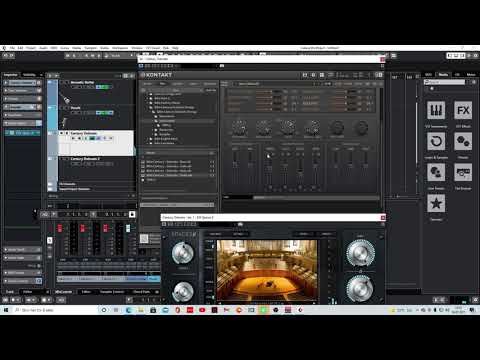
Task: Click the last Kontakt instrument knob
Action: pyautogui.click(x=361, y=128)
